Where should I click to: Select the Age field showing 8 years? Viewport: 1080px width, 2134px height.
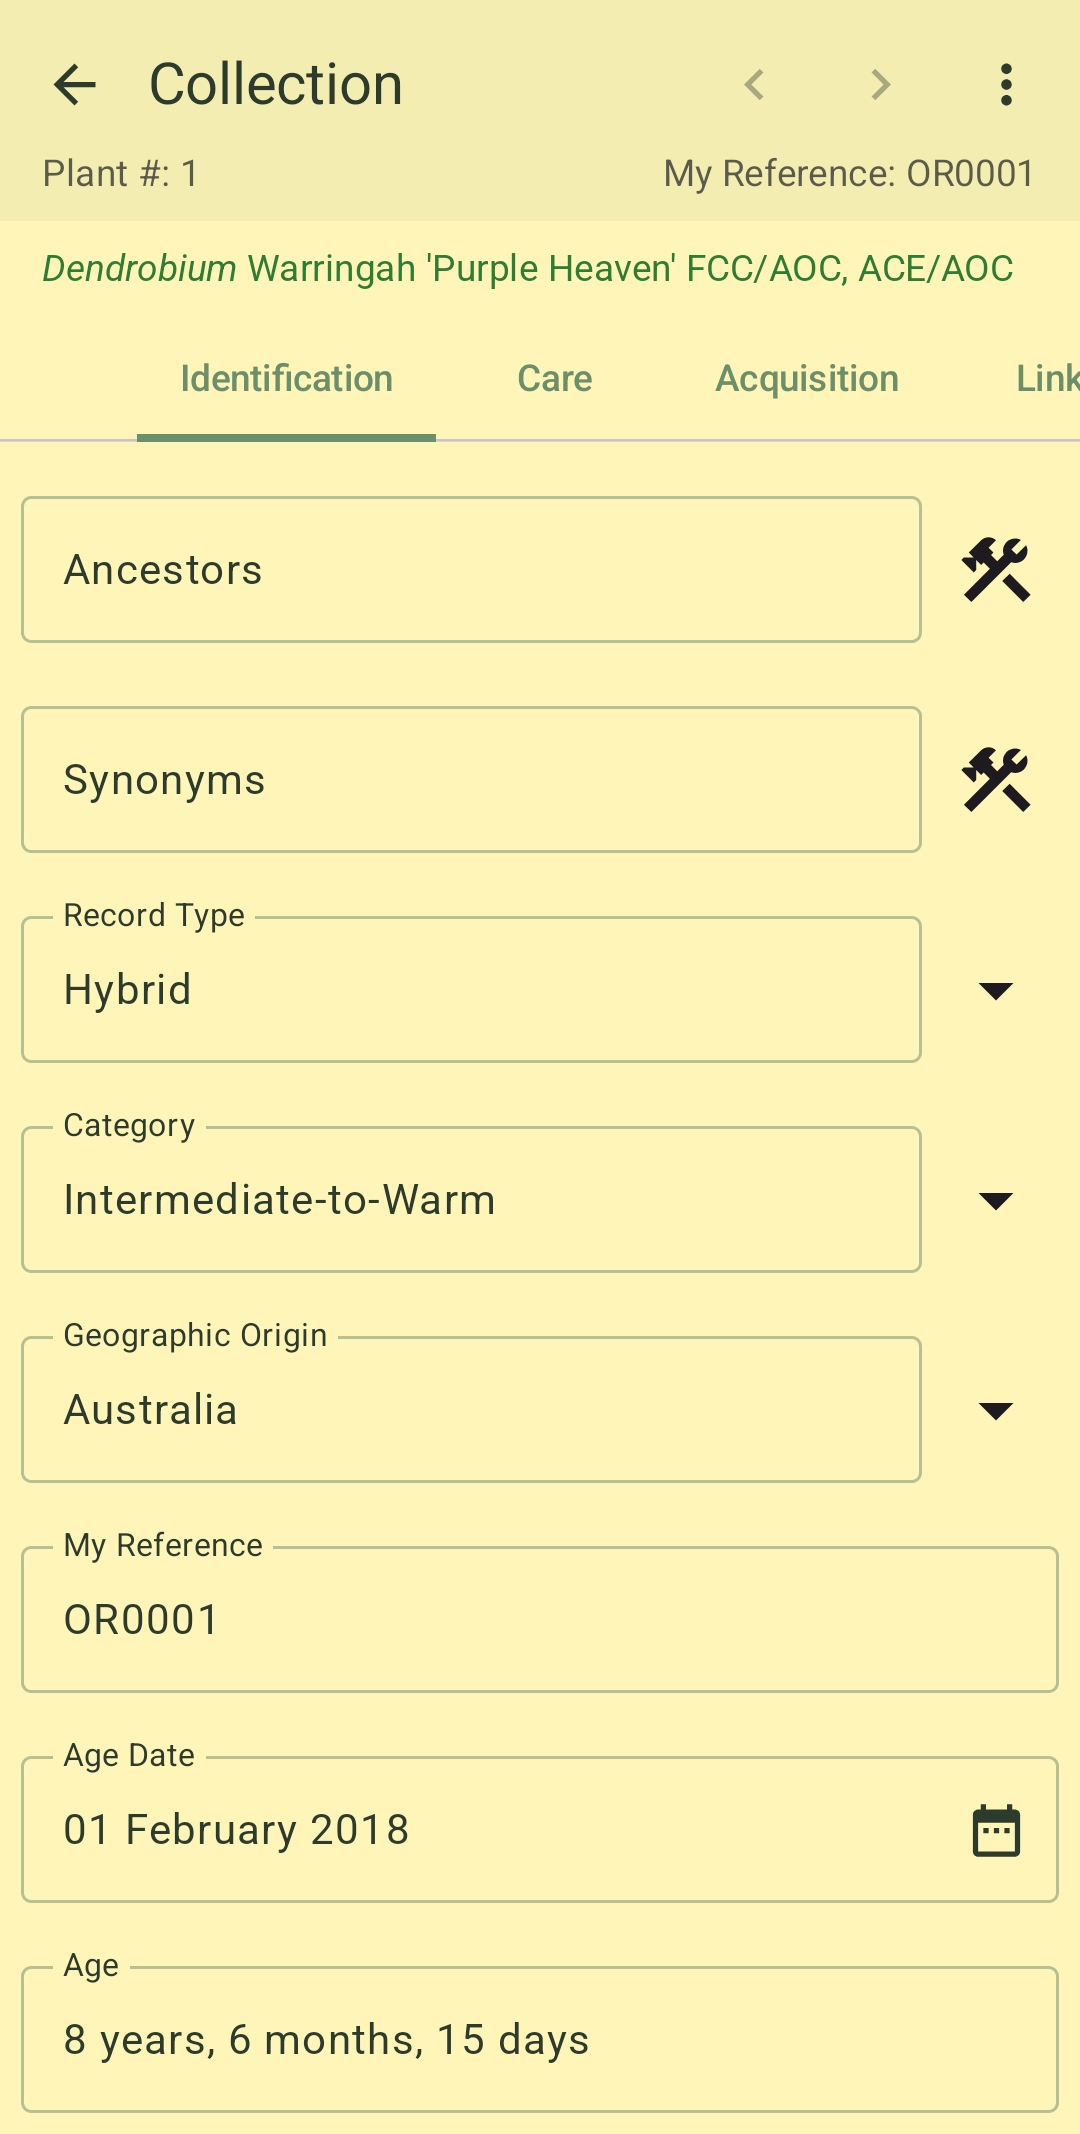(540, 2040)
